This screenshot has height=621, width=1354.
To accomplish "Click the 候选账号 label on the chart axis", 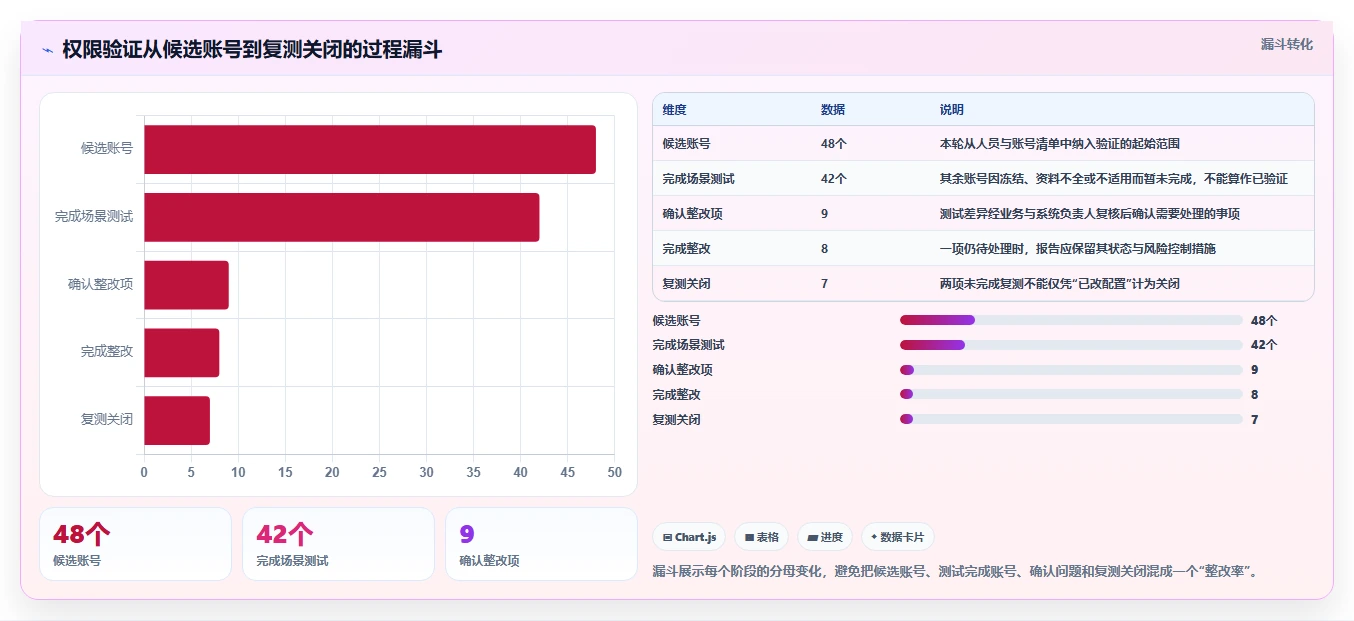I will [107, 149].
